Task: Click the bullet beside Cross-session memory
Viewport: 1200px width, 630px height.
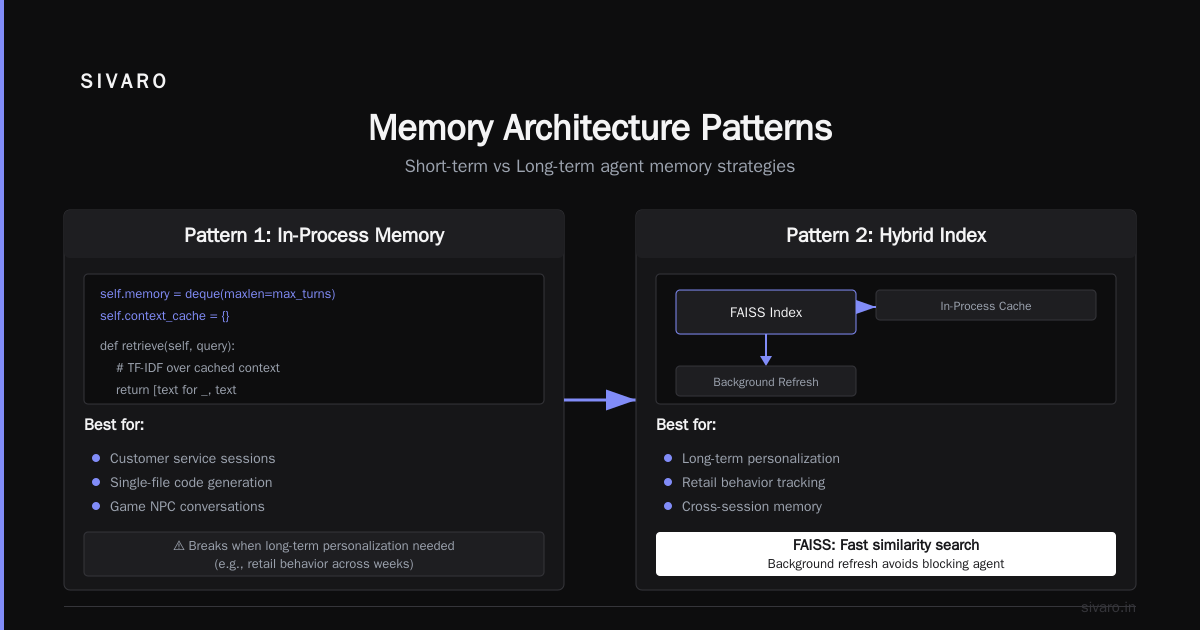Action: tap(668, 506)
